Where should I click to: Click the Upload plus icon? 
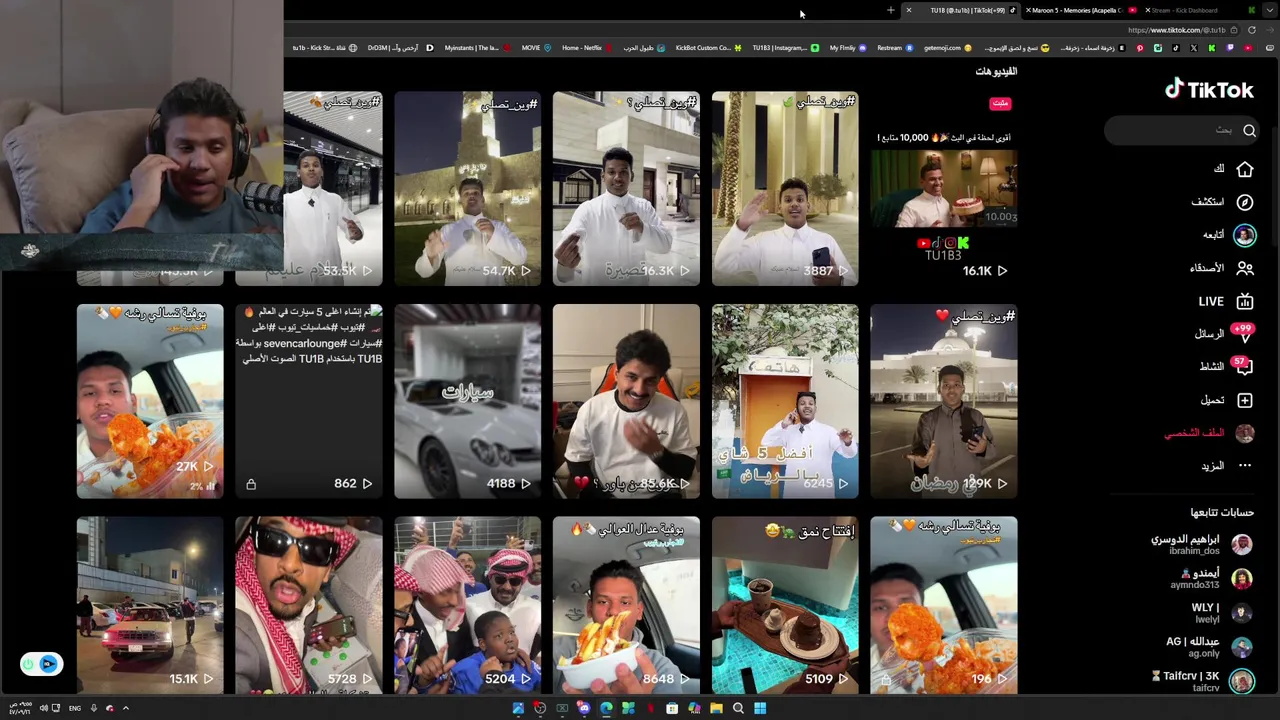pyautogui.click(x=1245, y=400)
